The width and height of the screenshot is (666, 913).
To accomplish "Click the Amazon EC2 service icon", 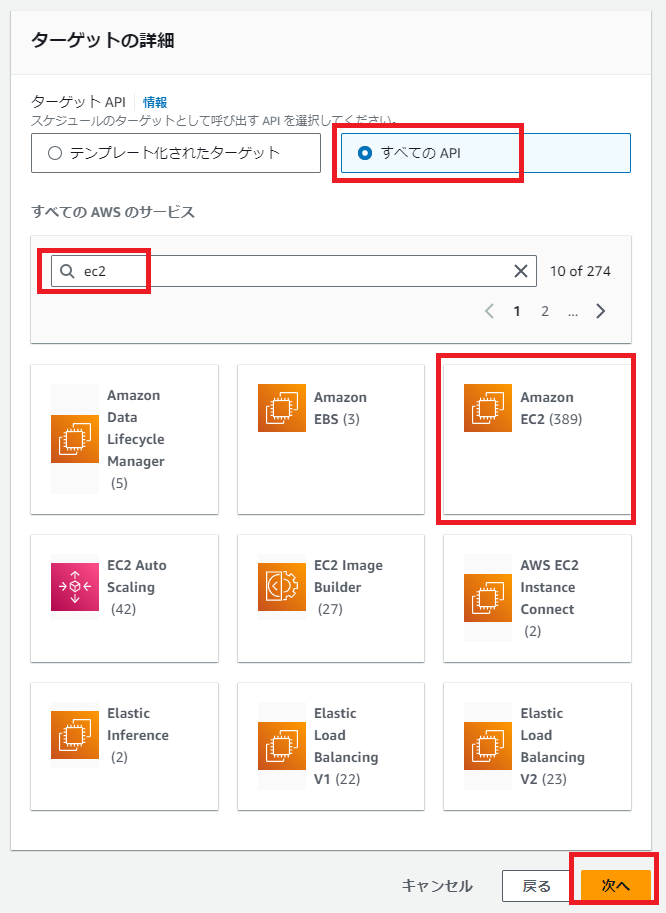I will [488, 408].
